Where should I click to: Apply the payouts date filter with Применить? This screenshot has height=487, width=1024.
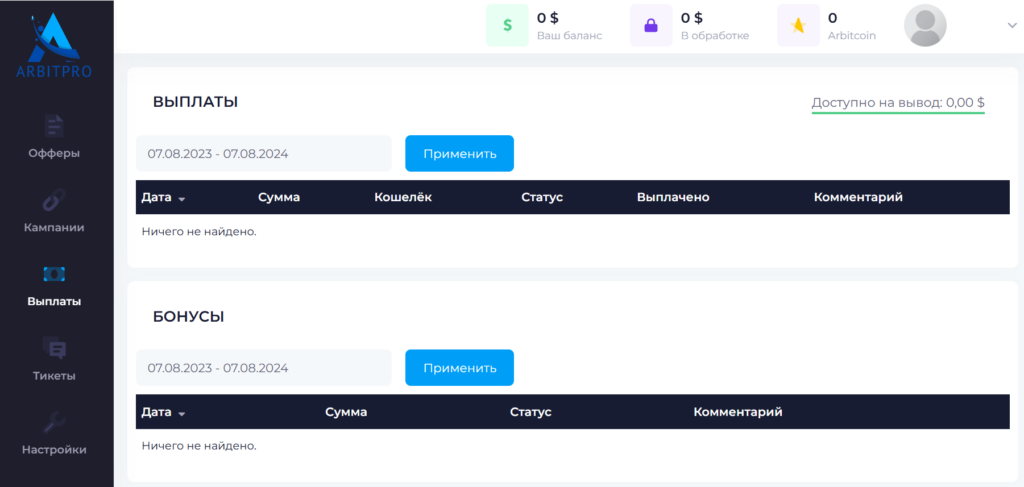point(460,153)
